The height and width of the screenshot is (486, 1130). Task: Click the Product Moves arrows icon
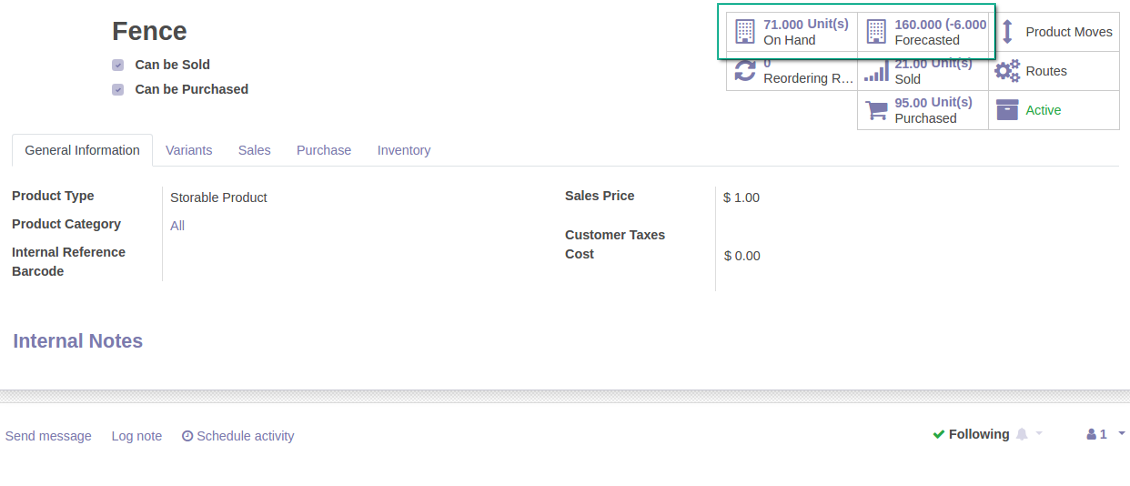pyautogui.click(x=1007, y=32)
